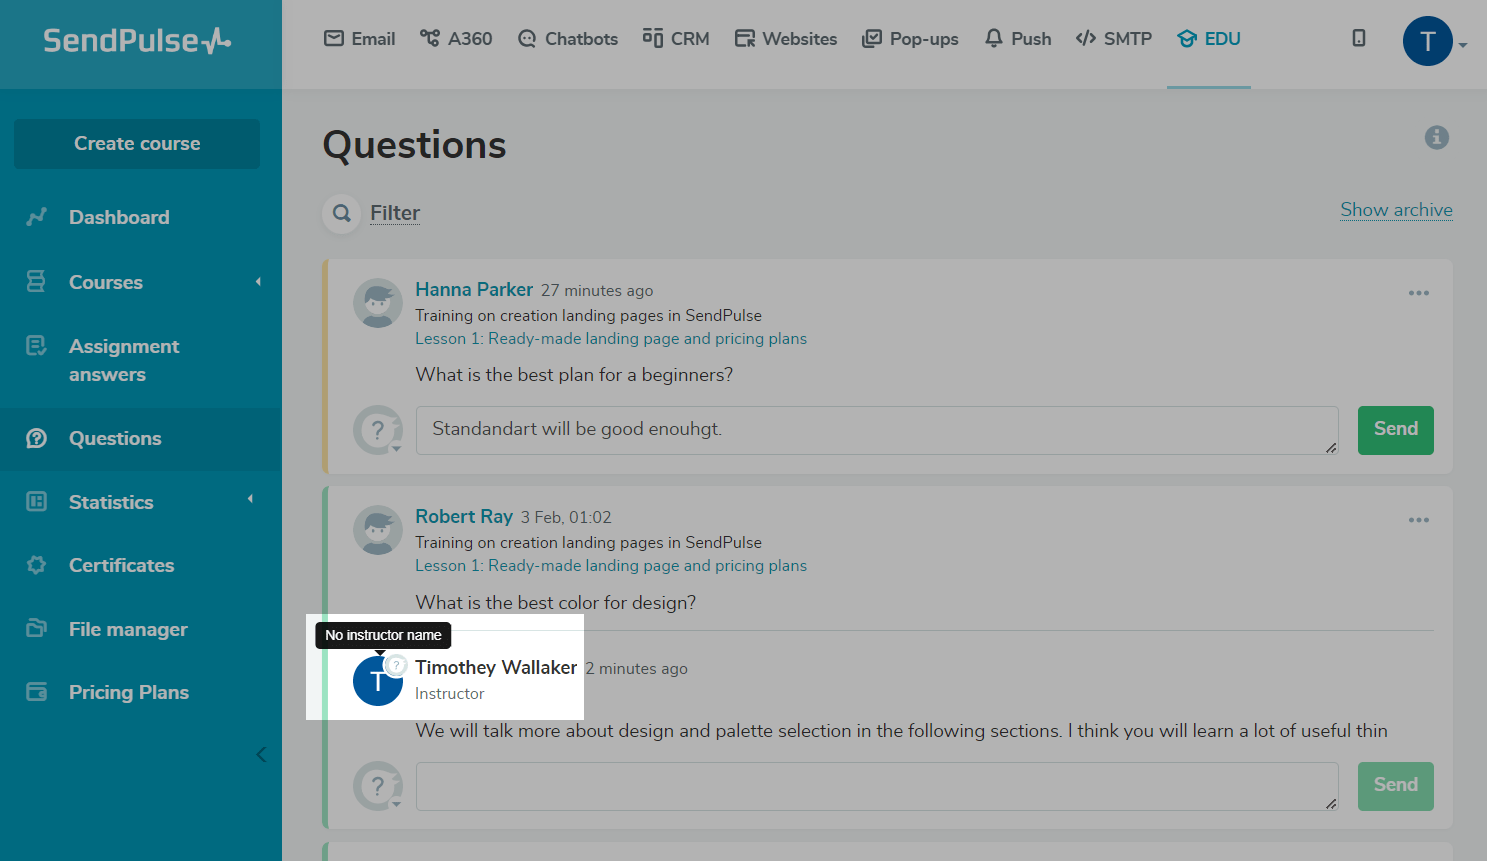This screenshot has width=1487, height=861.
Task: Click the SendPulse logo
Action: 137,41
